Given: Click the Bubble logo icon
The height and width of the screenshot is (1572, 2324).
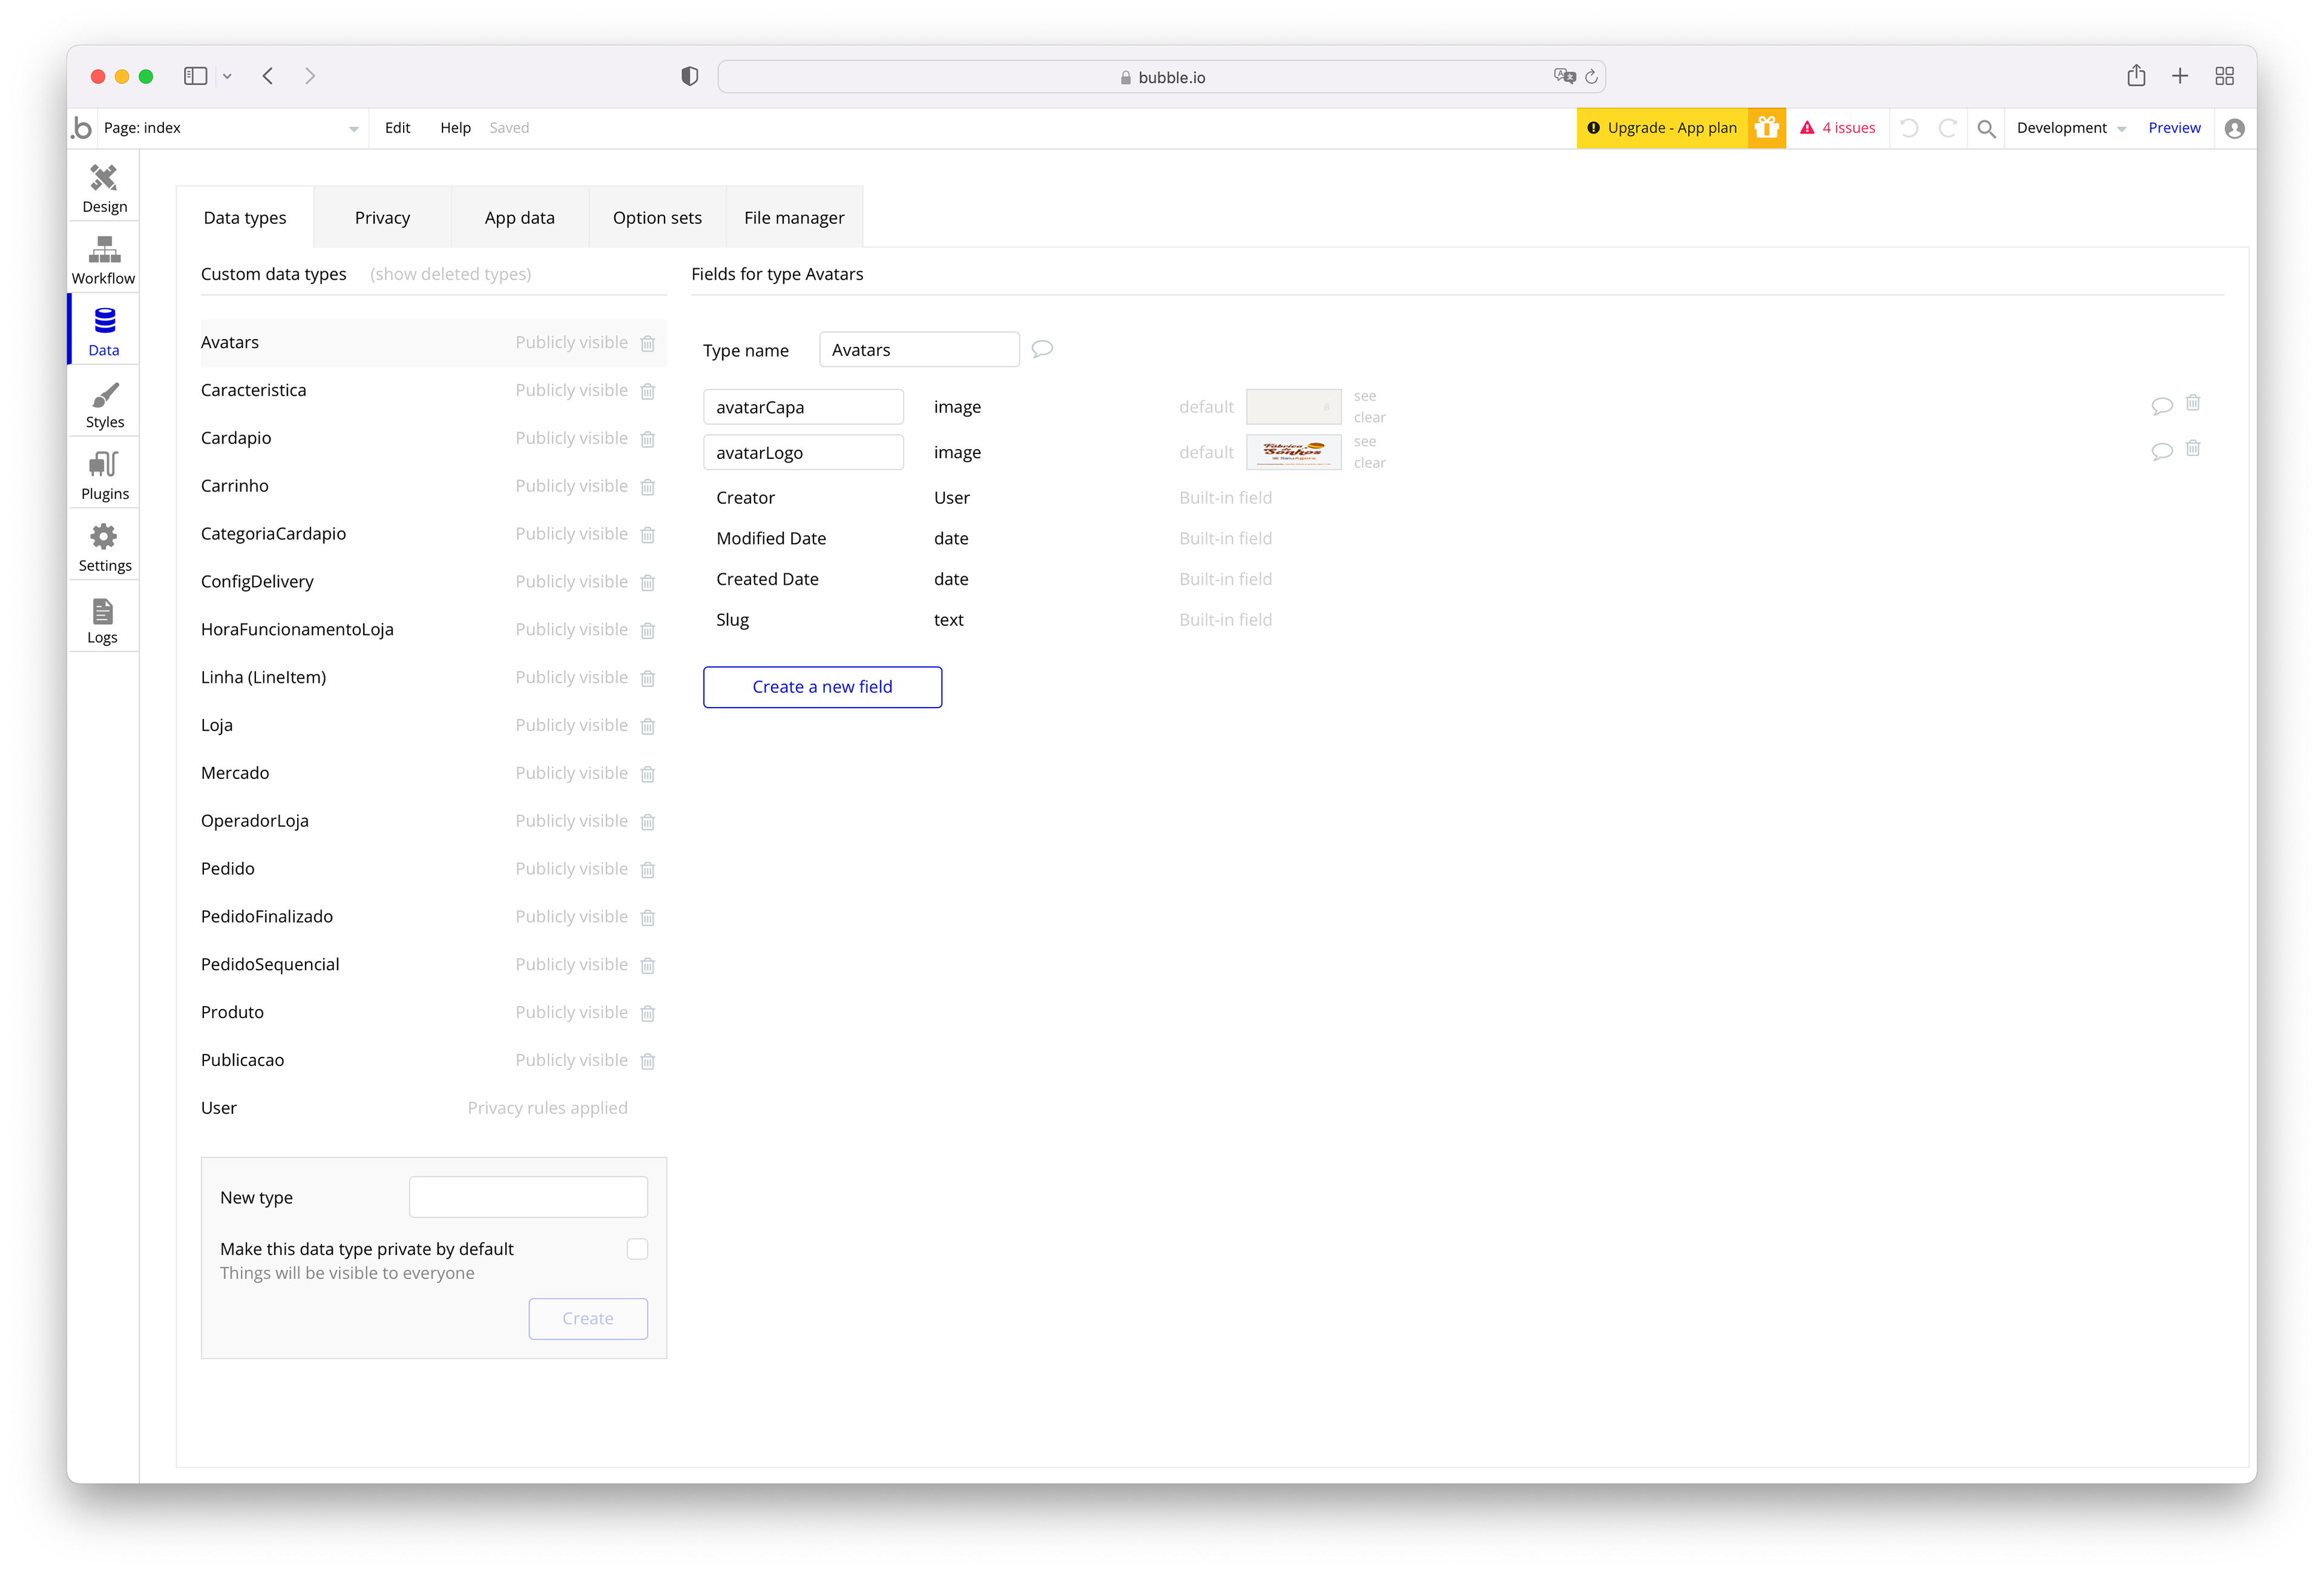Looking at the screenshot, I should [x=82, y=128].
